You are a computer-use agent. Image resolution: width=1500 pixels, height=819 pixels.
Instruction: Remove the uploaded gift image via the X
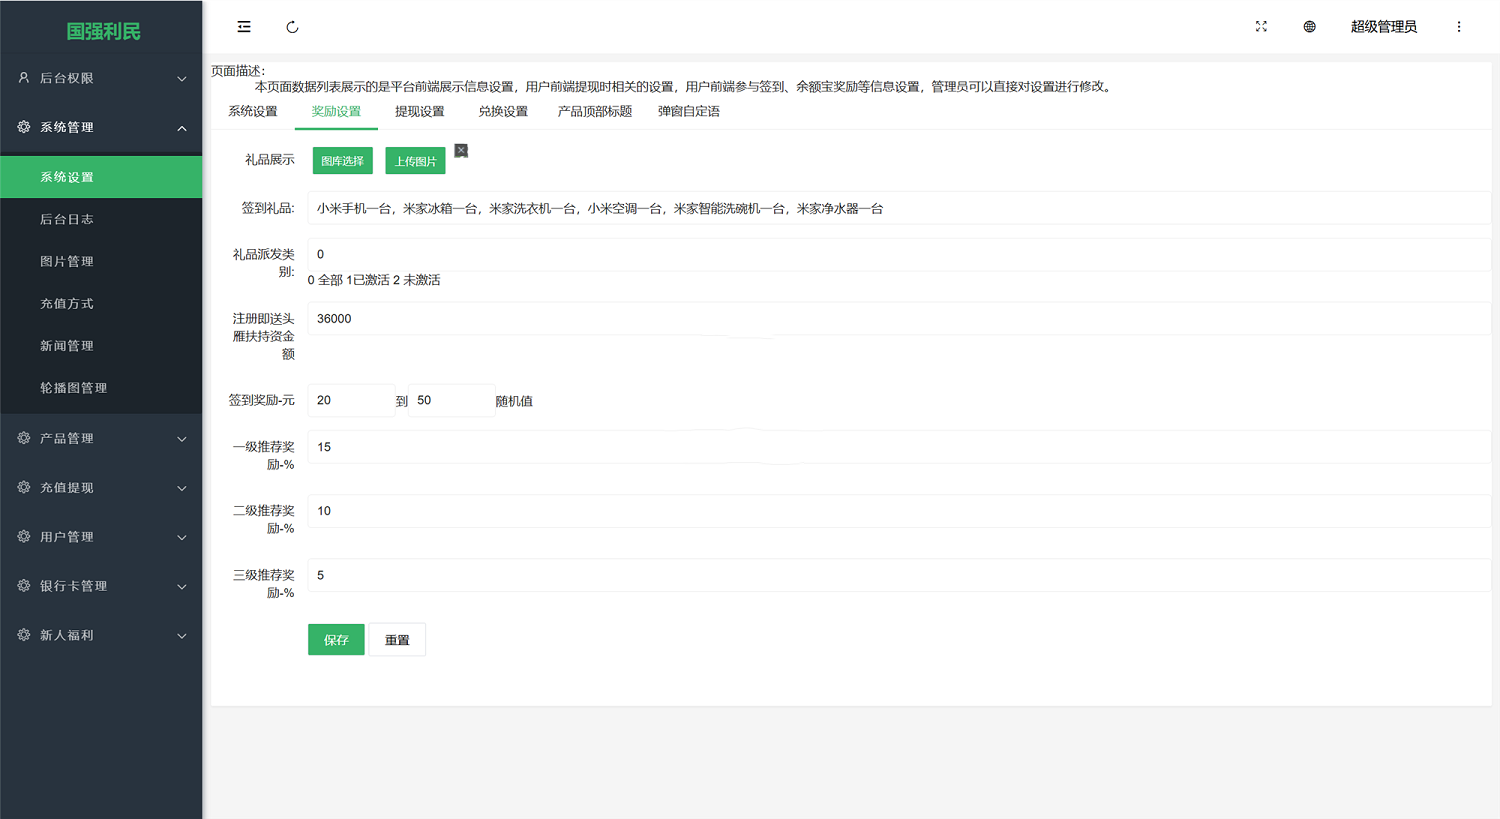coord(461,149)
